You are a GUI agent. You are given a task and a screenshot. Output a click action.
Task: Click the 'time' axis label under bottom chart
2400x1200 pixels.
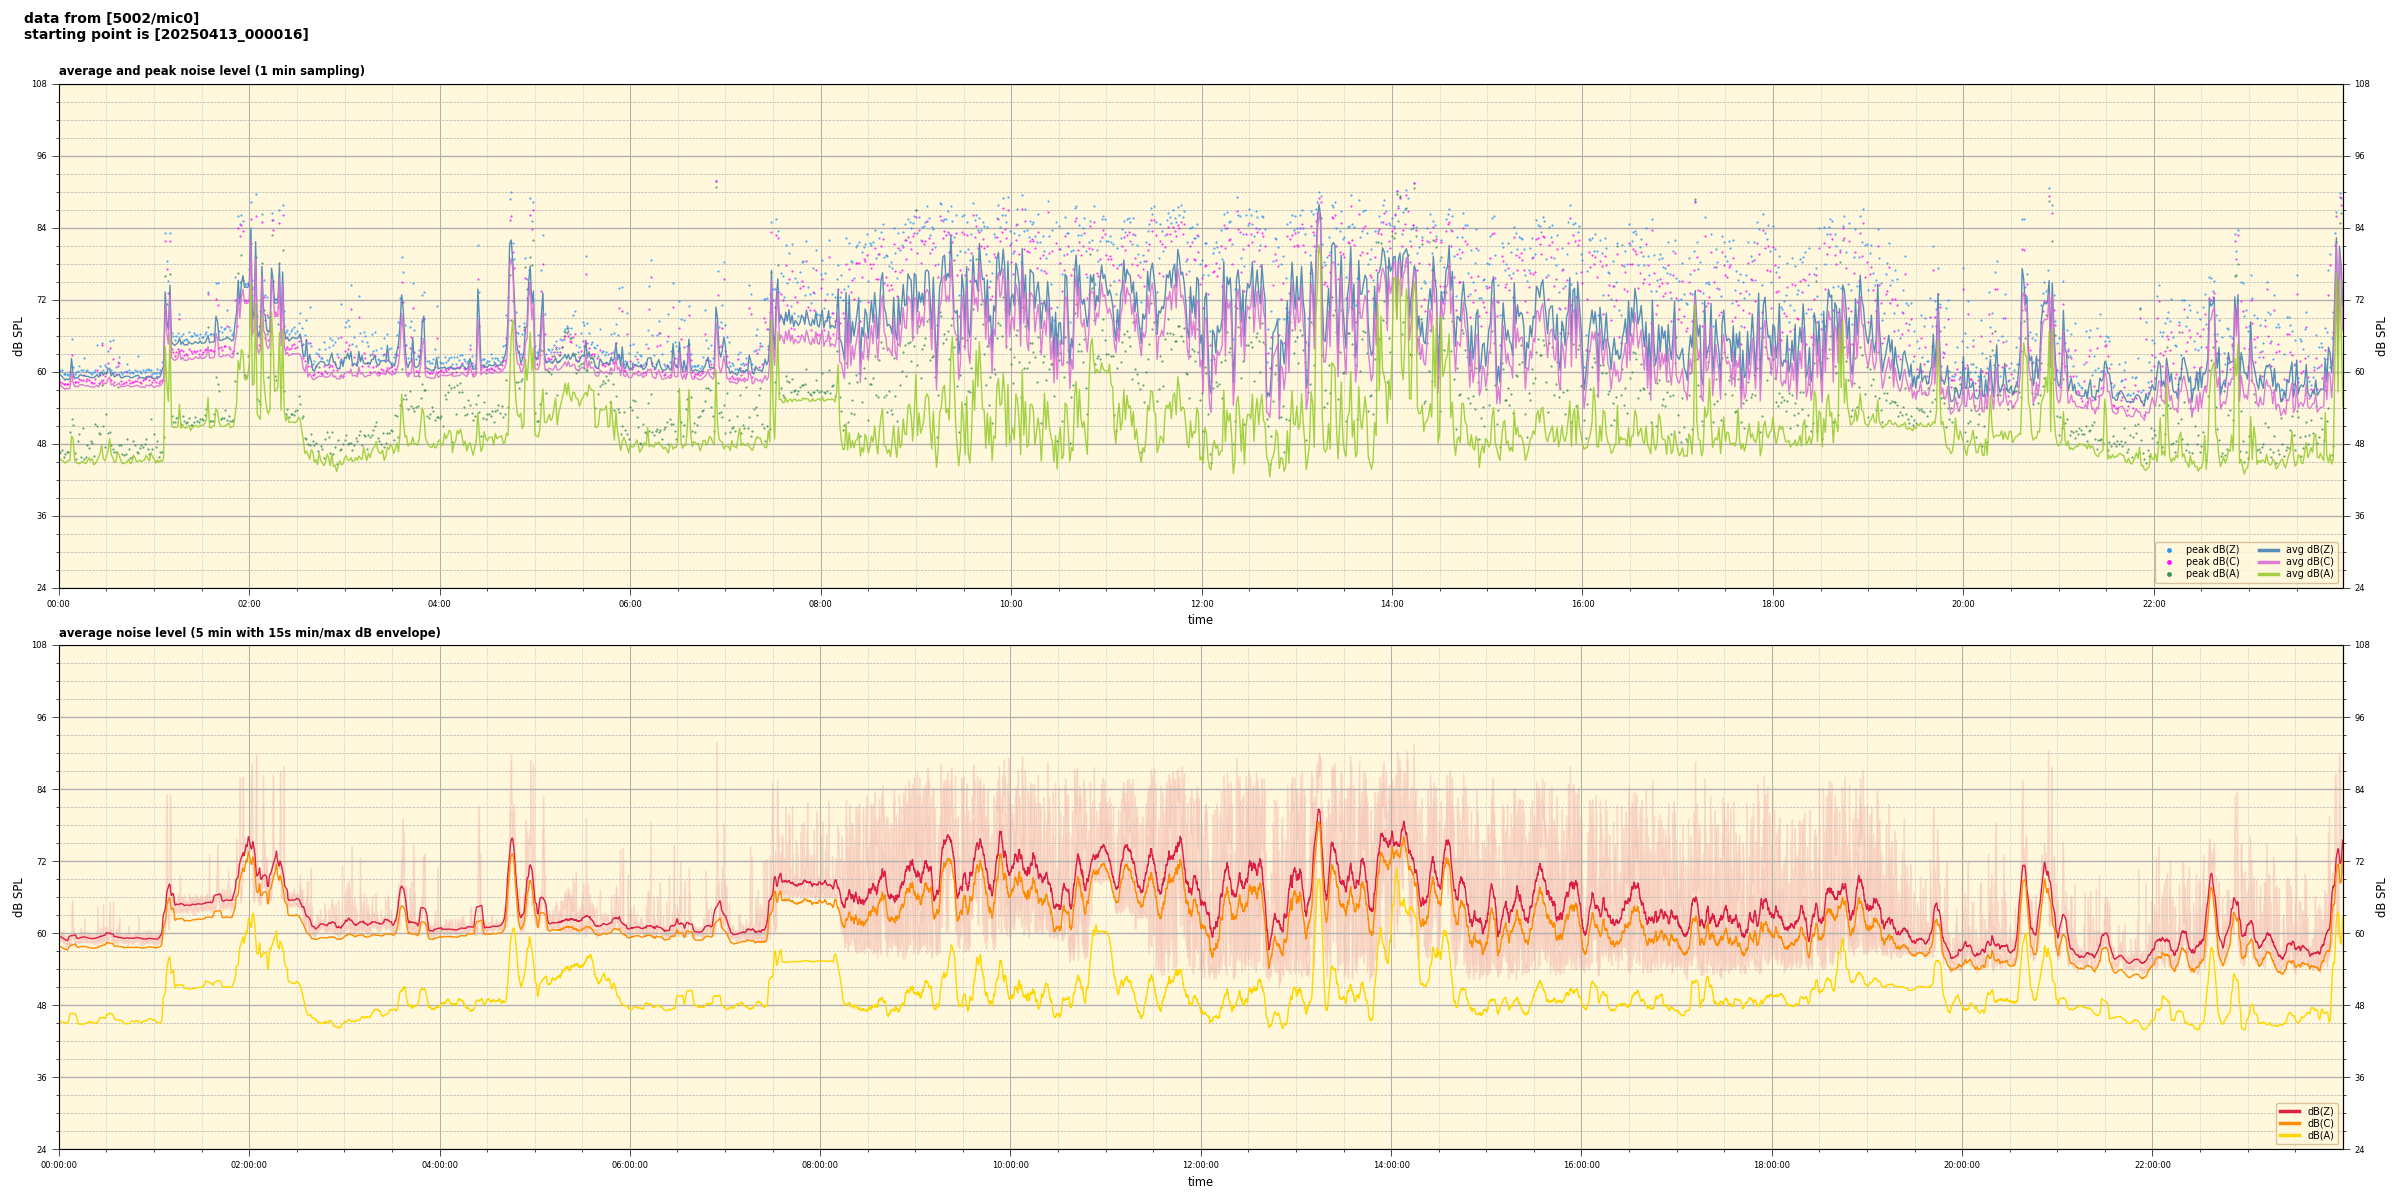[x=1200, y=1182]
